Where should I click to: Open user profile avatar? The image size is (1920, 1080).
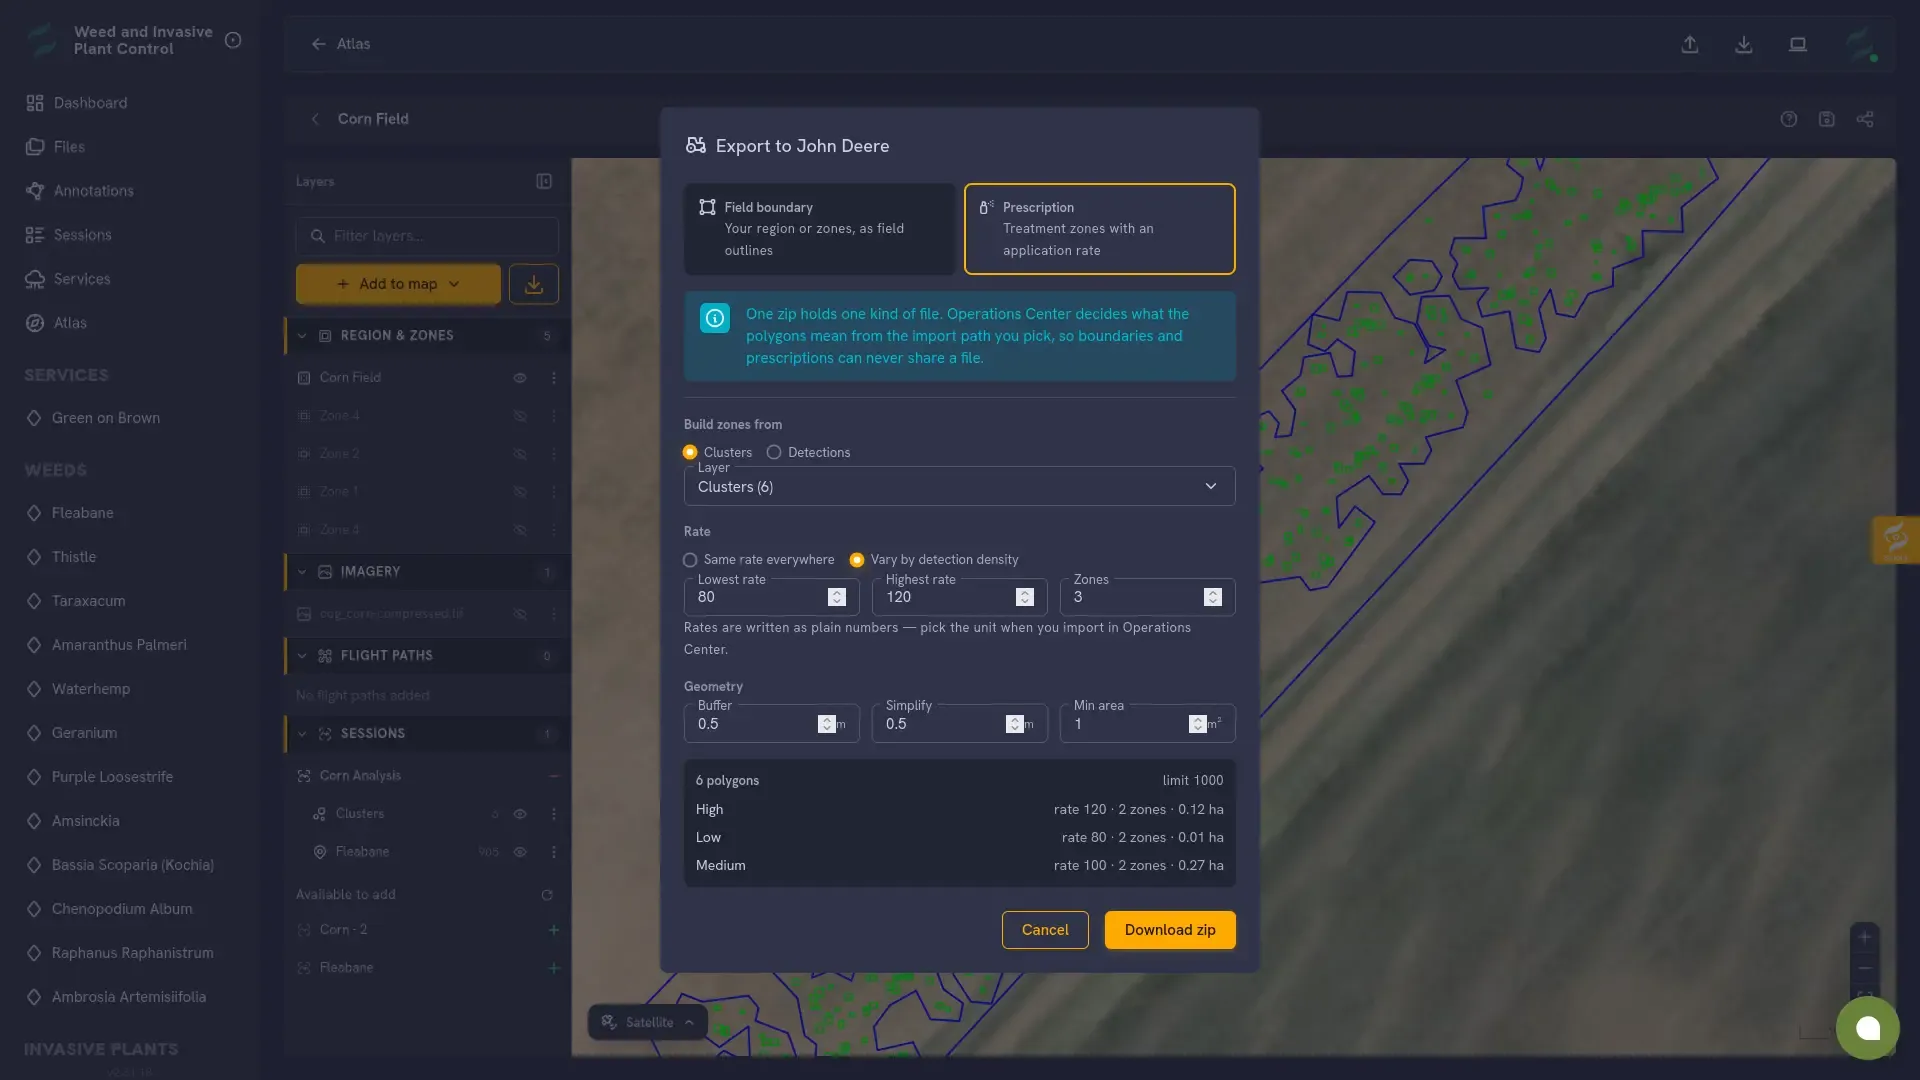click(1861, 44)
